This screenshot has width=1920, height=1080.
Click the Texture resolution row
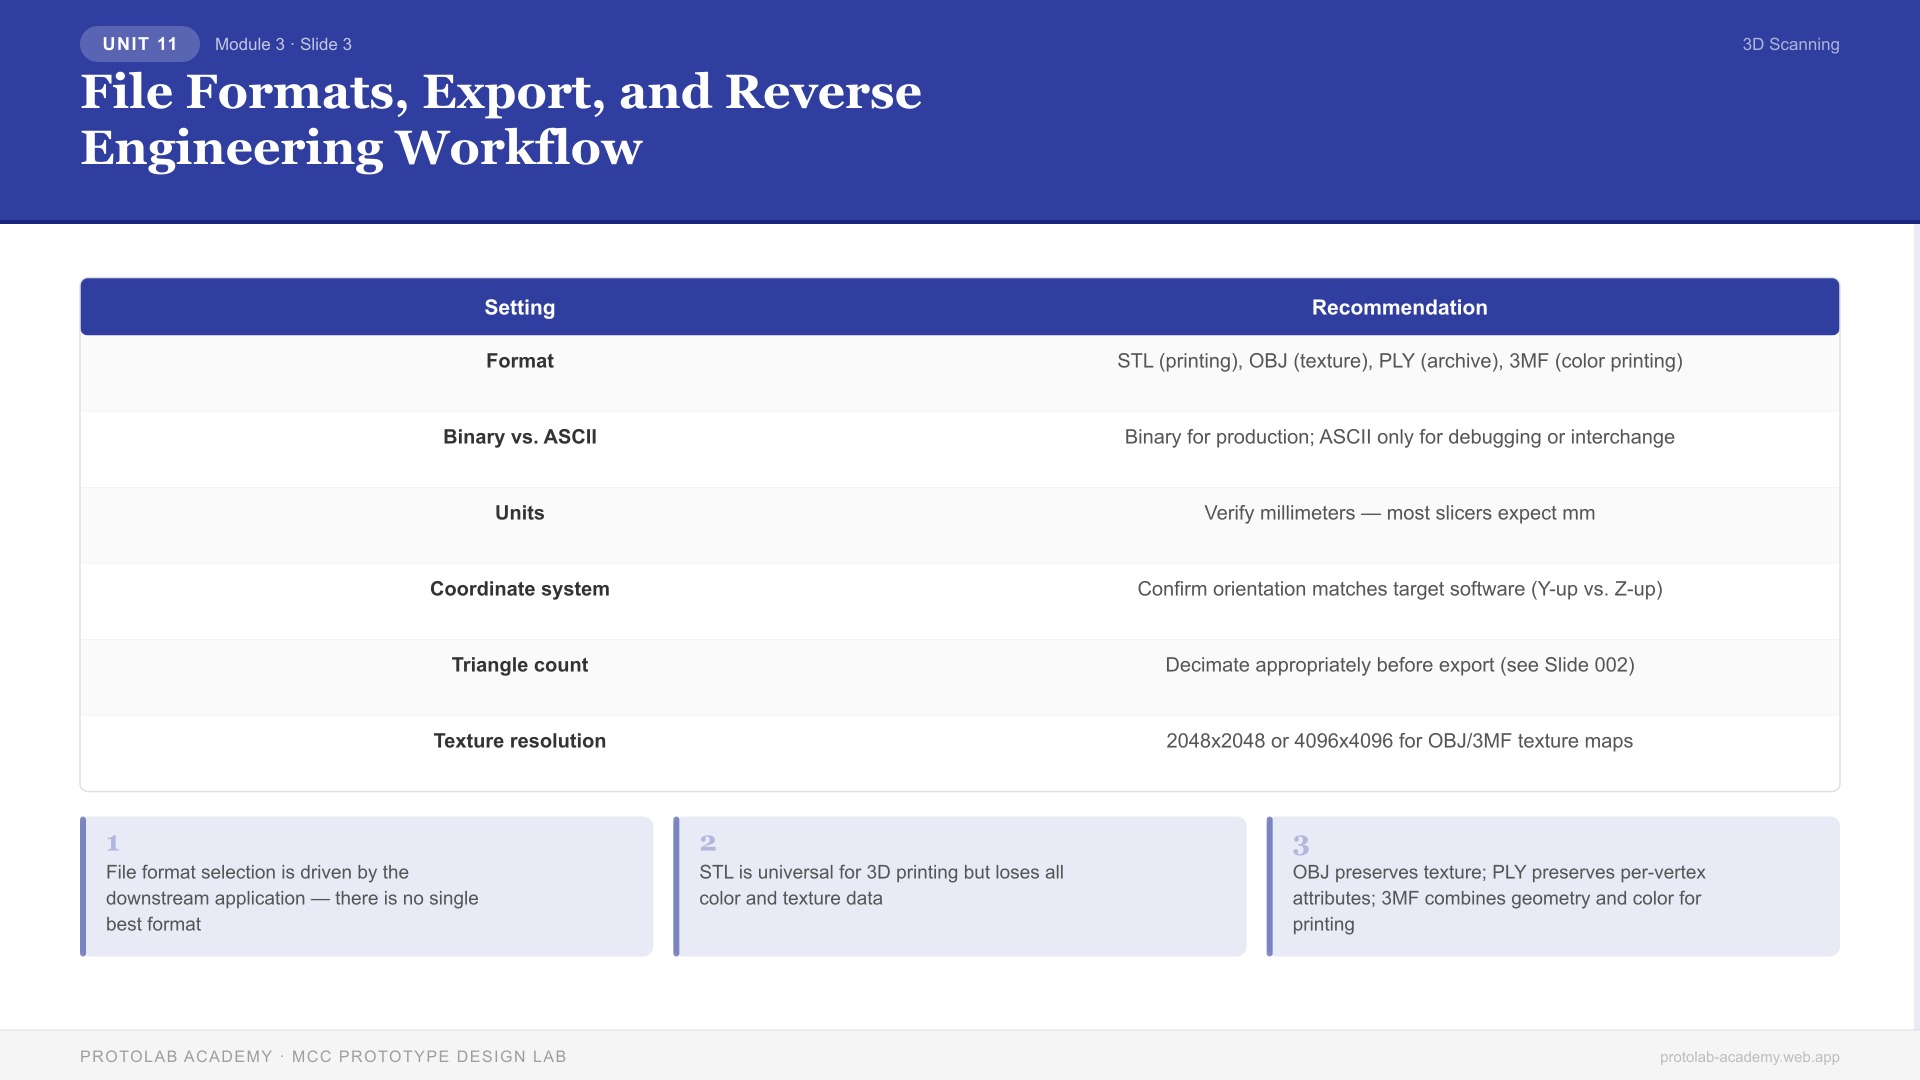[x=959, y=752]
